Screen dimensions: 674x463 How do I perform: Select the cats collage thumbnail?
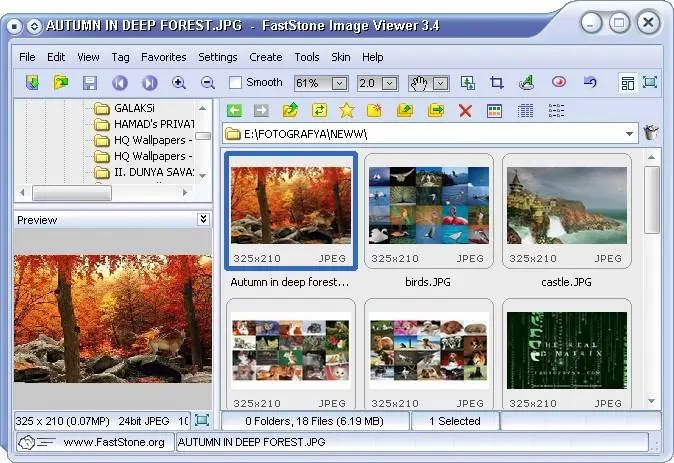click(291, 355)
